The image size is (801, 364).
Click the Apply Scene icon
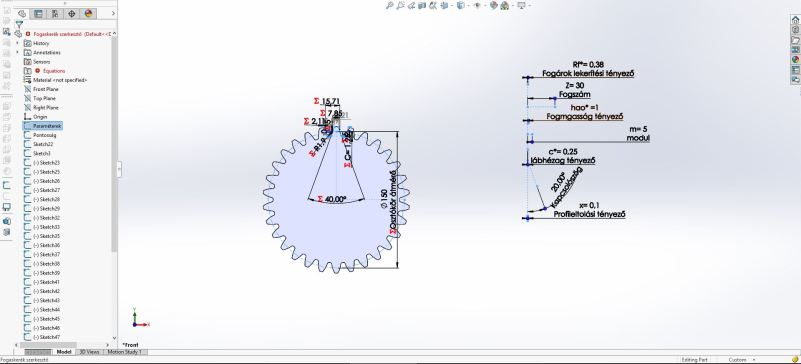505,6
